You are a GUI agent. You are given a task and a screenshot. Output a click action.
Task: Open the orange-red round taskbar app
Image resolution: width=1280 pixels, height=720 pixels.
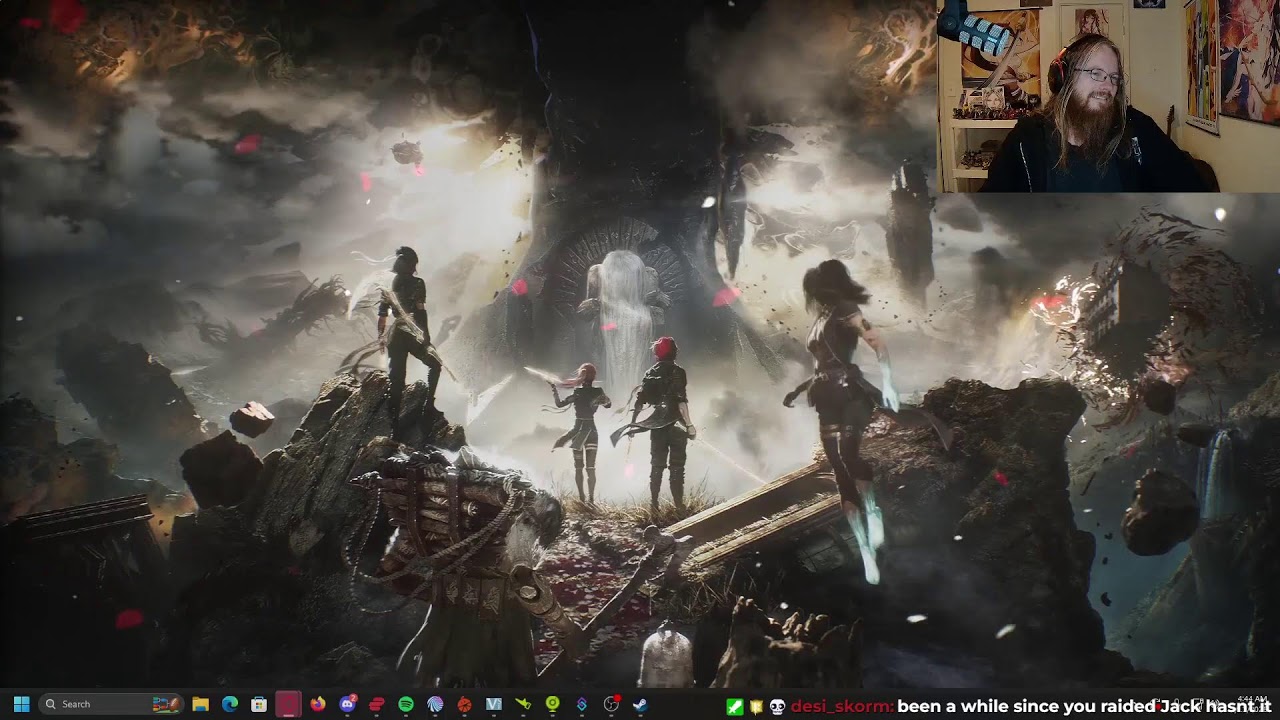(464, 704)
